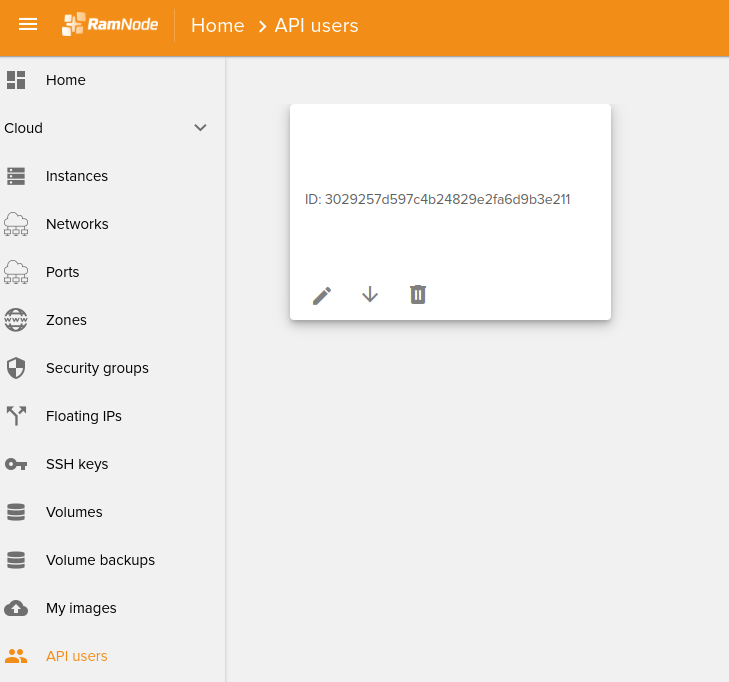The image size is (729, 682).
Task: Open the Zones page
Action: [66, 320]
